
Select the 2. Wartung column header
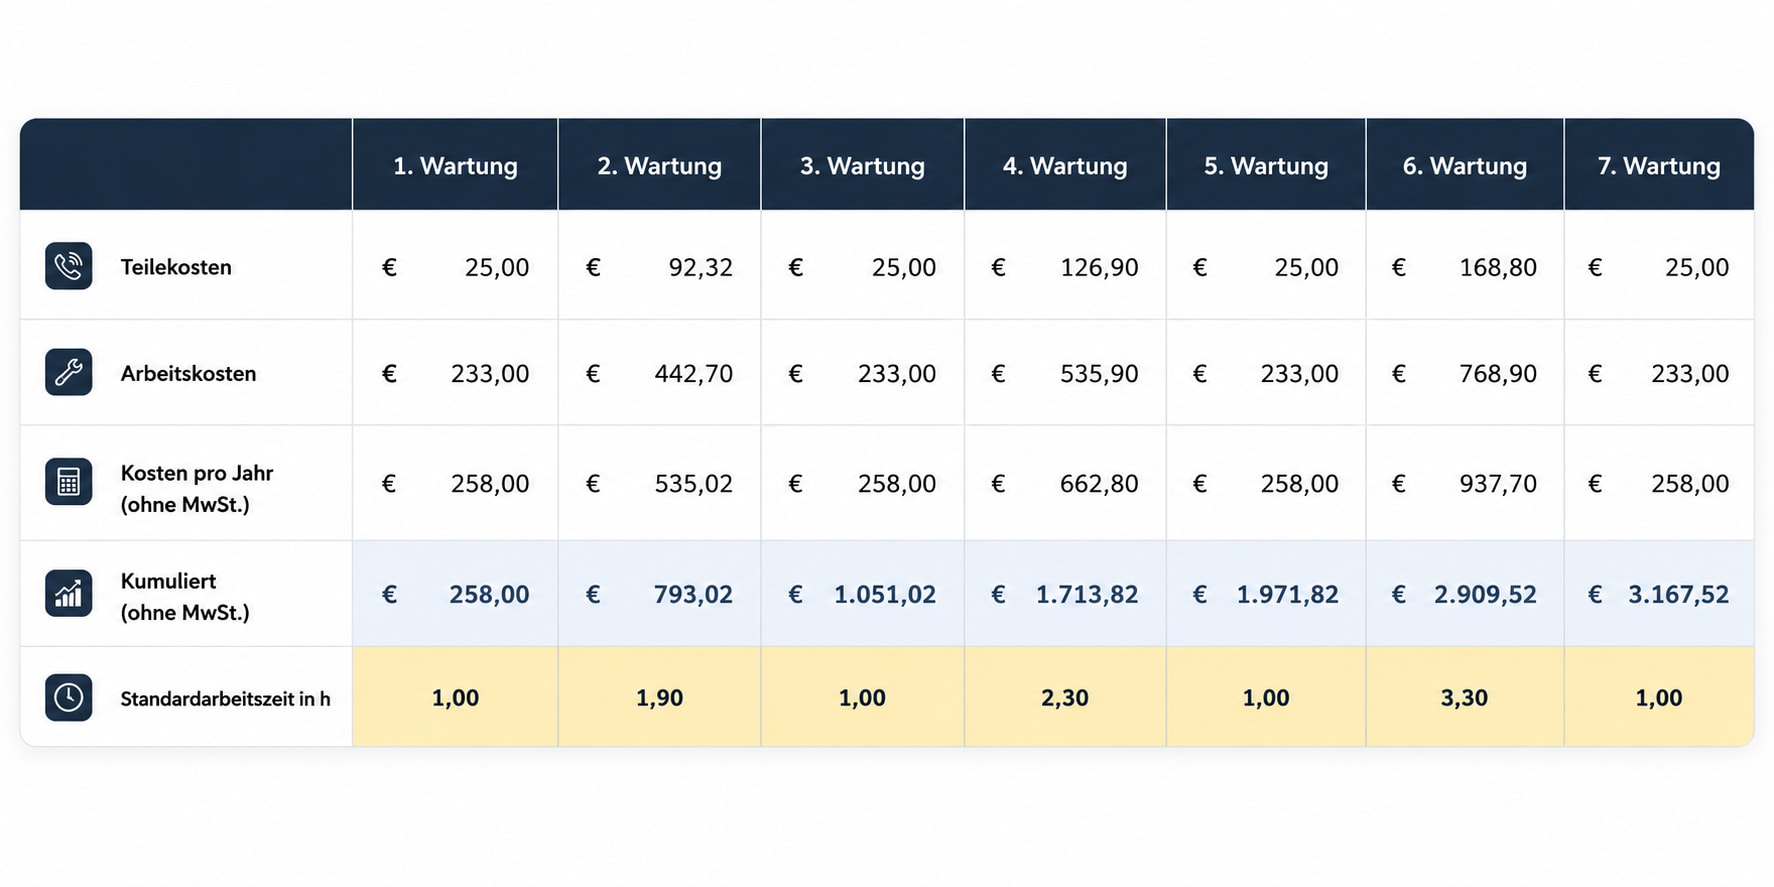coord(659,165)
